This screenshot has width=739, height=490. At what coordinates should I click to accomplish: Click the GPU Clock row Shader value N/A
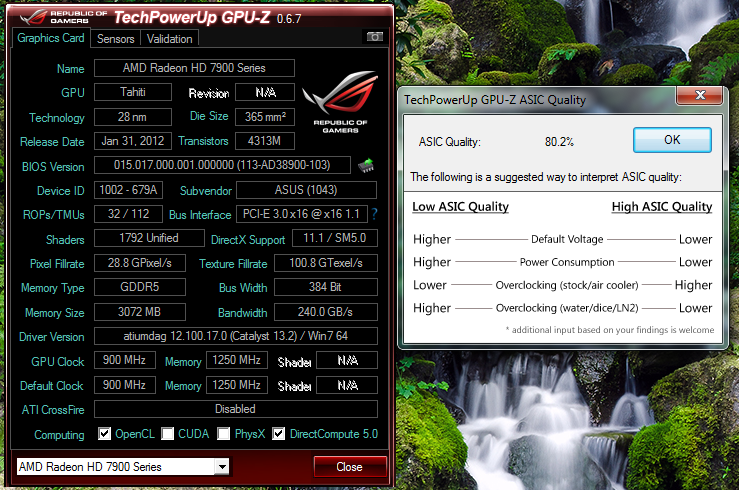[x=347, y=360]
